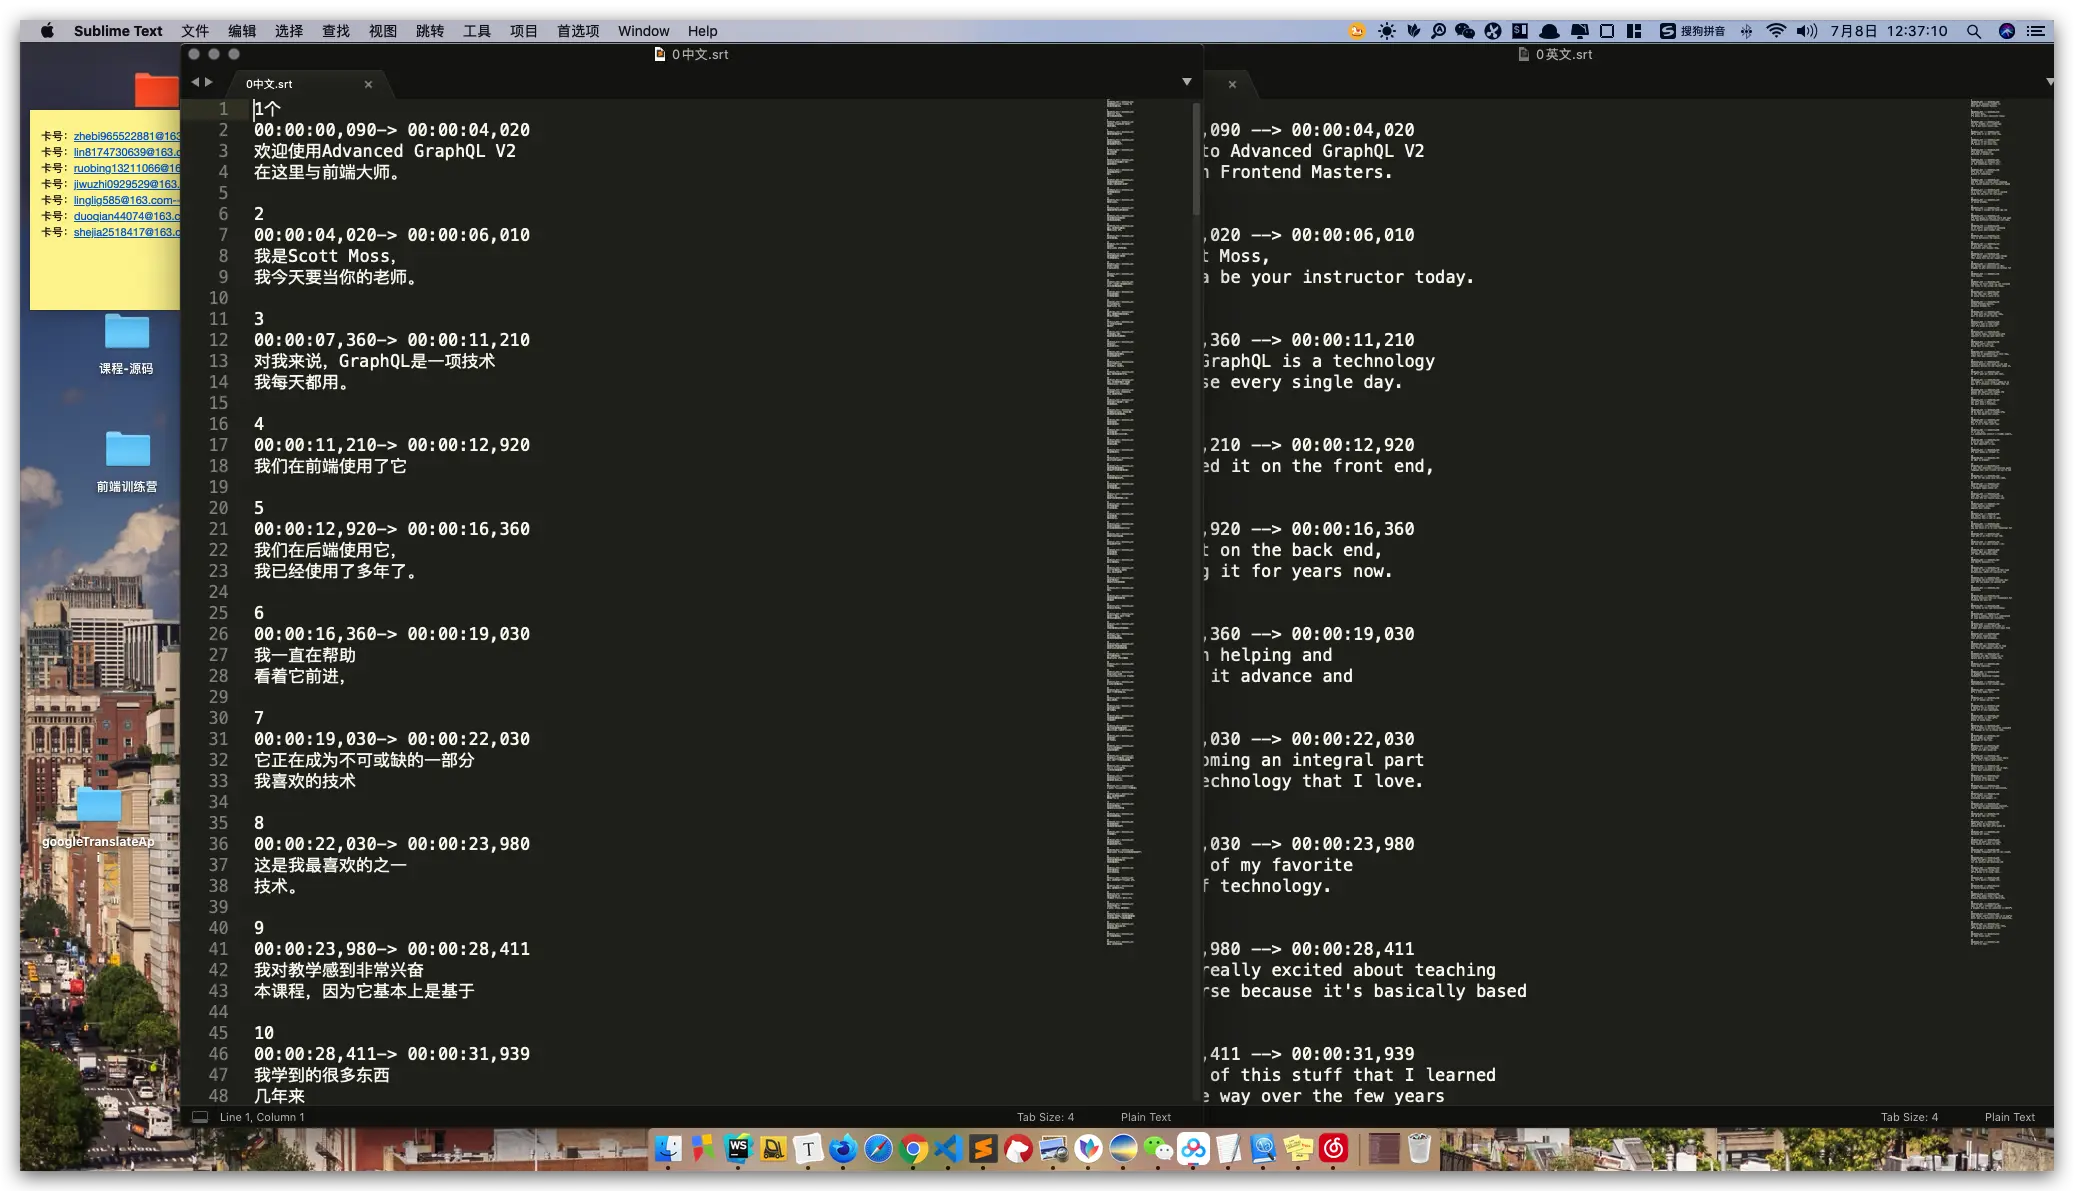Open the 查找 (Find) menu
This screenshot has width=2074, height=1191.
tap(336, 31)
